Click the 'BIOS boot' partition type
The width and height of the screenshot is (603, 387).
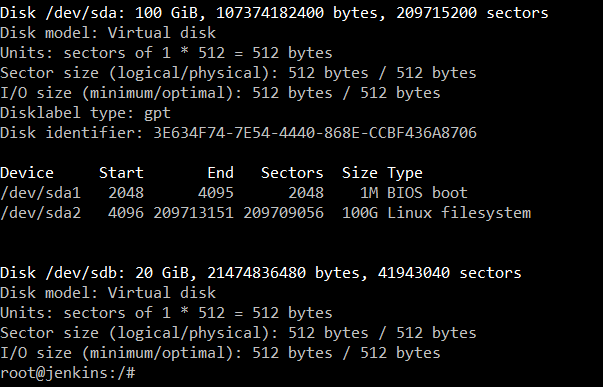427,193
